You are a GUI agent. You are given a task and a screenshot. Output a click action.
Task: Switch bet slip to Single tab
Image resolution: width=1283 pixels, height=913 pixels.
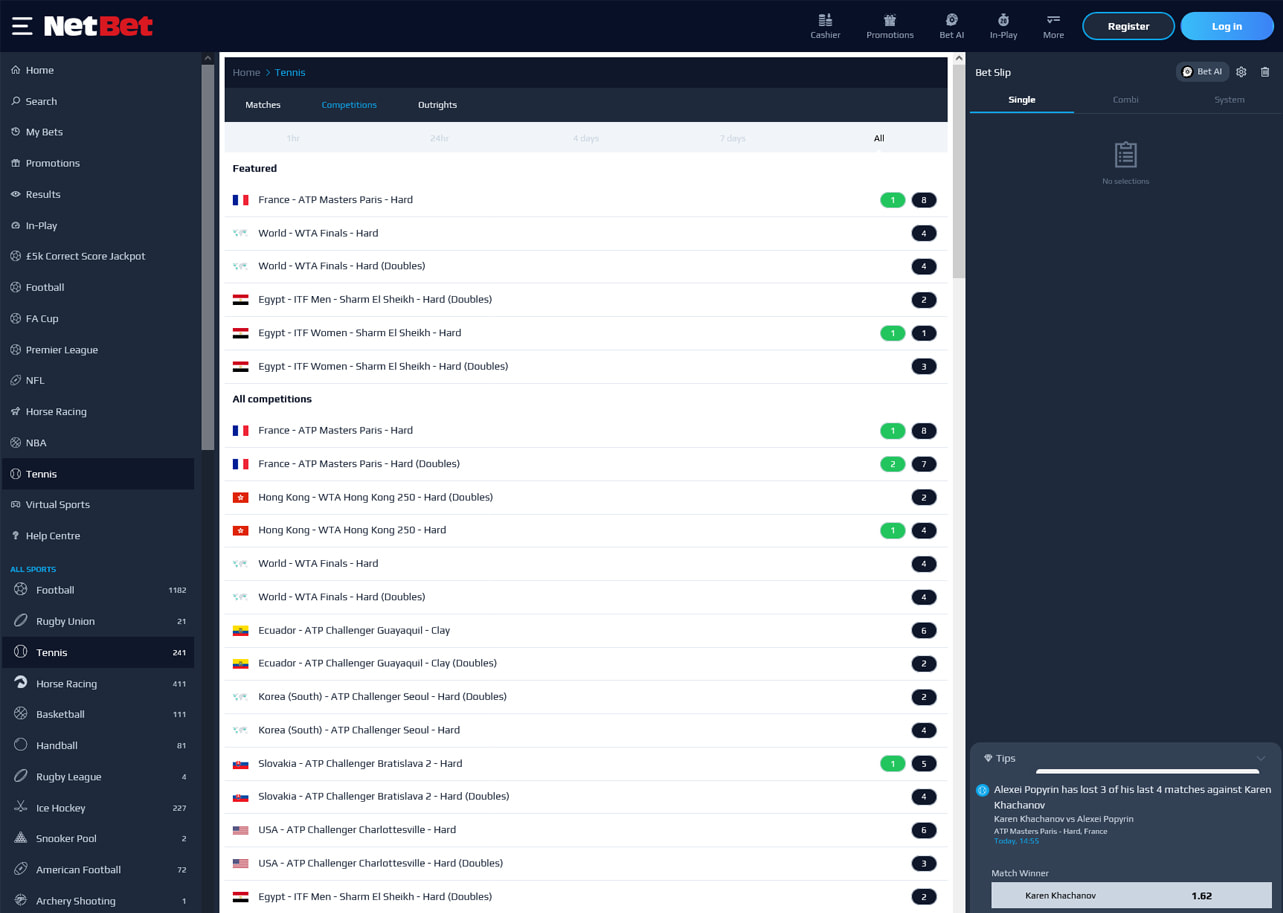click(1022, 100)
